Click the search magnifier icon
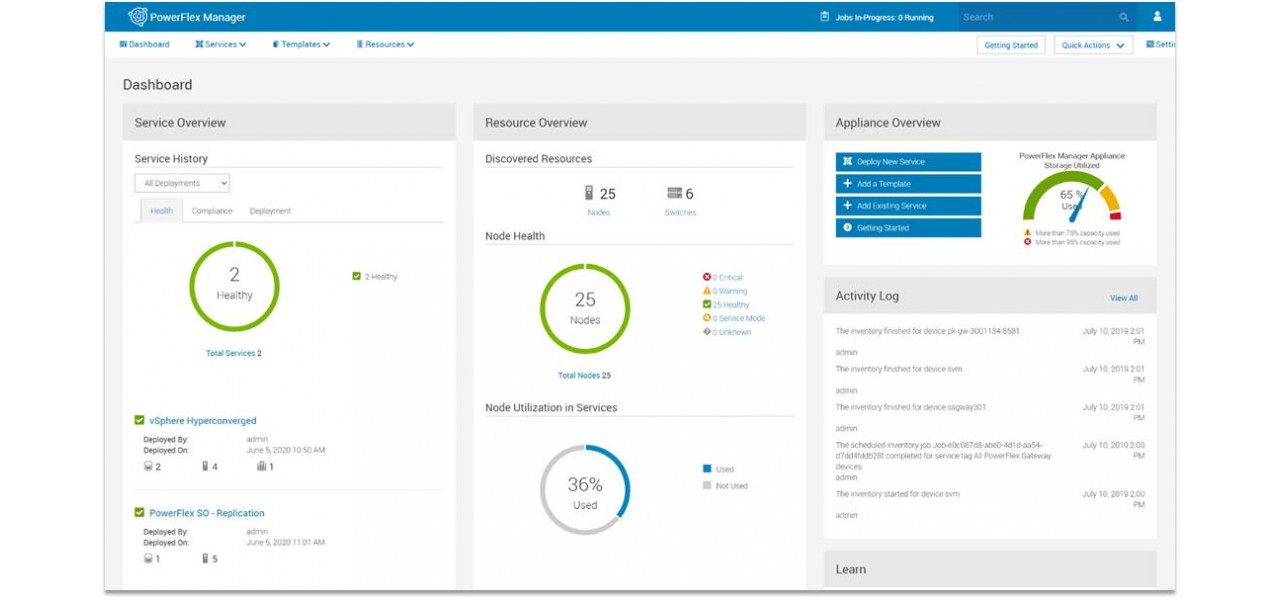The image size is (1280, 600). pos(1124,17)
